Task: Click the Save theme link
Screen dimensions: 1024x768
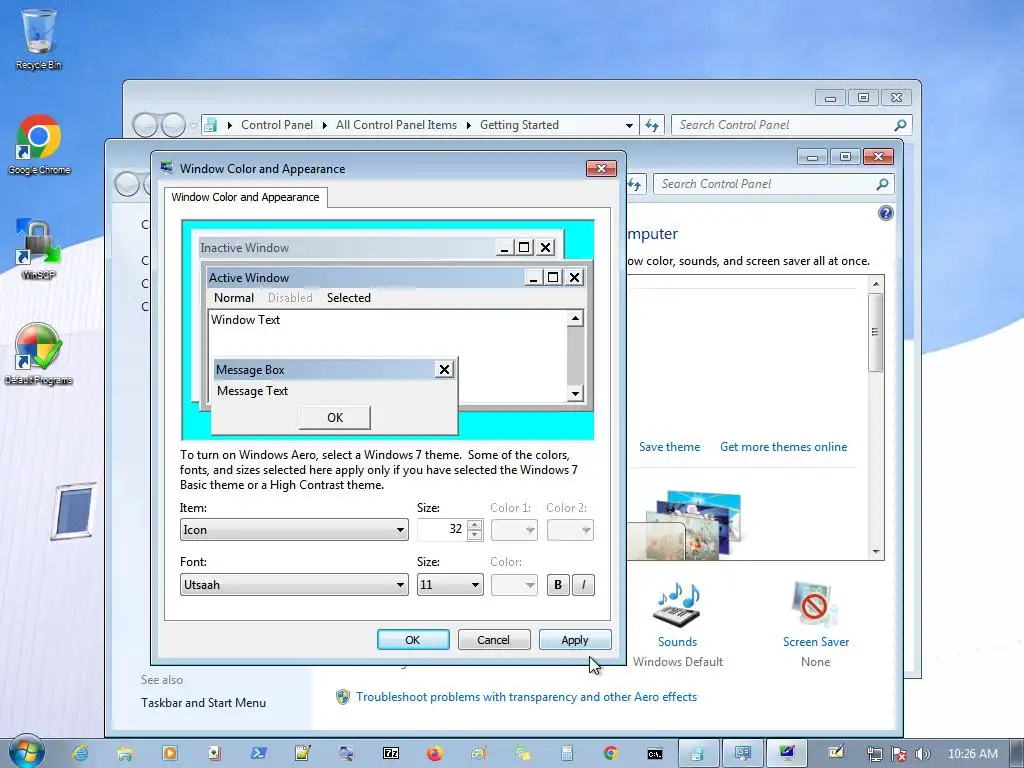Action: point(669,447)
